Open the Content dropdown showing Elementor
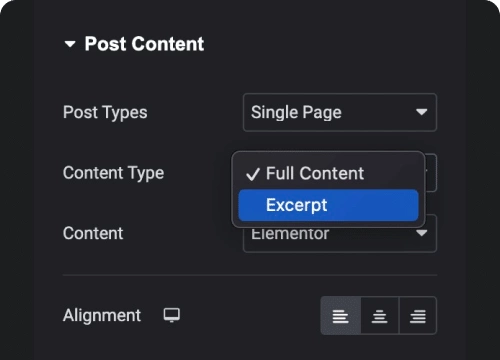 click(340, 240)
